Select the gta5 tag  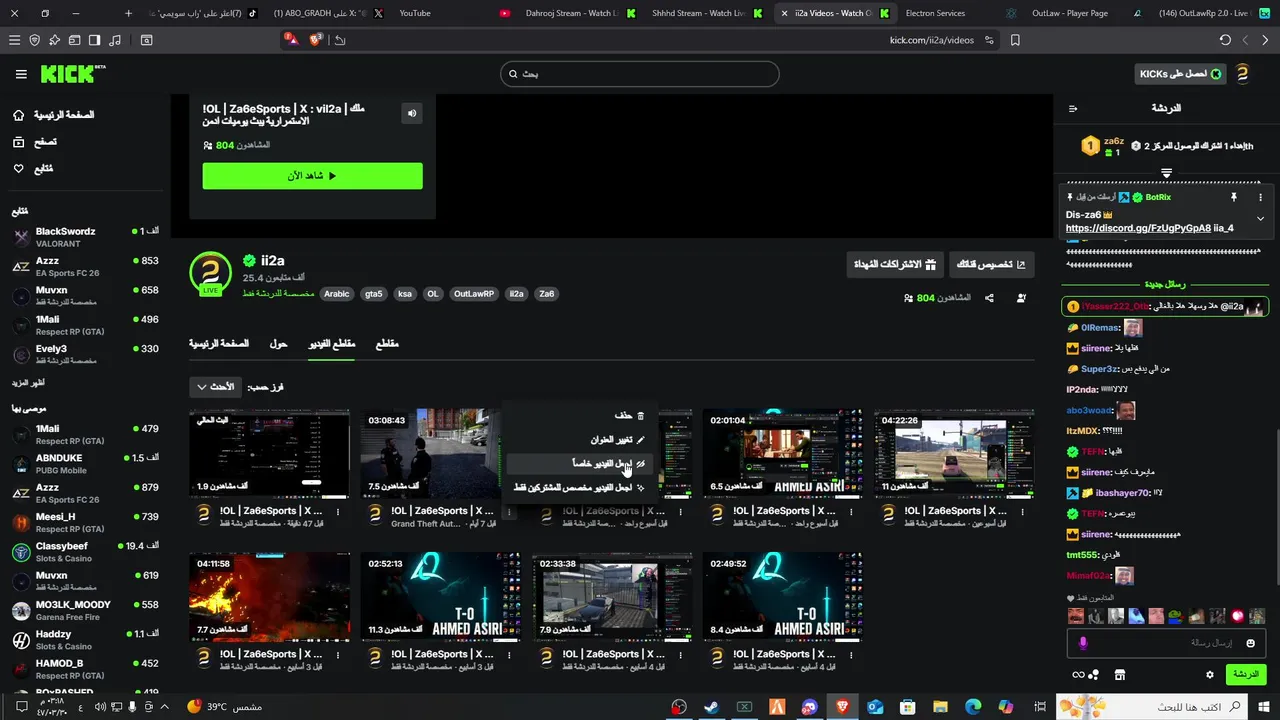tap(373, 294)
